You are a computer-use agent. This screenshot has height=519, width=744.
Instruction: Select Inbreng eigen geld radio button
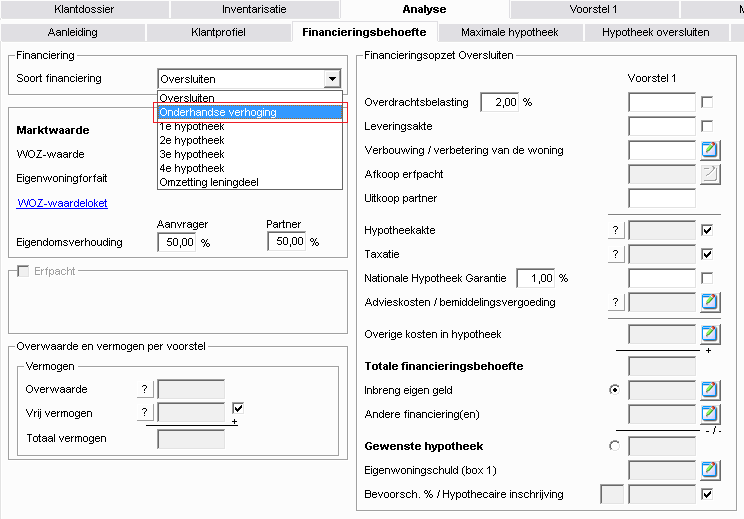point(614,390)
